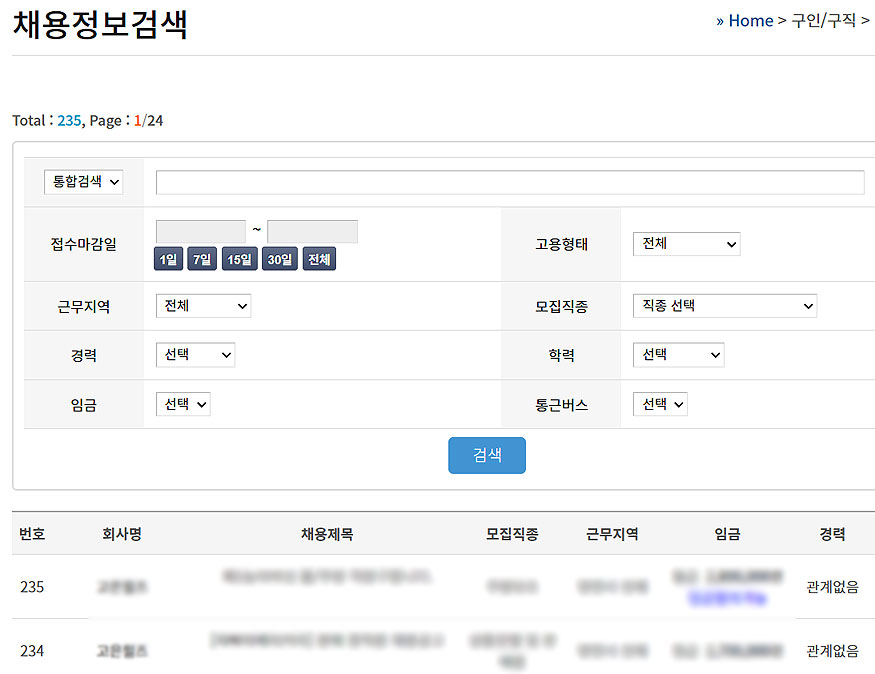Apply the 15일 deadline filter

[x=240, y=258]
